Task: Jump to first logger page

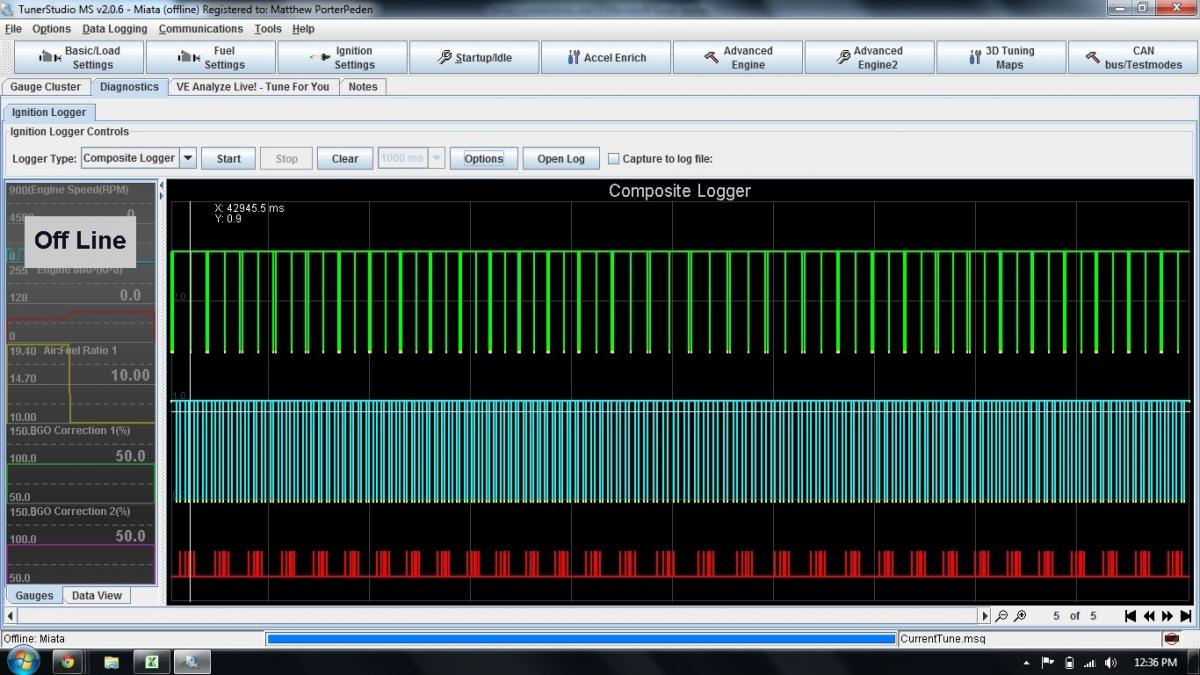Action: click(1130, 616)
